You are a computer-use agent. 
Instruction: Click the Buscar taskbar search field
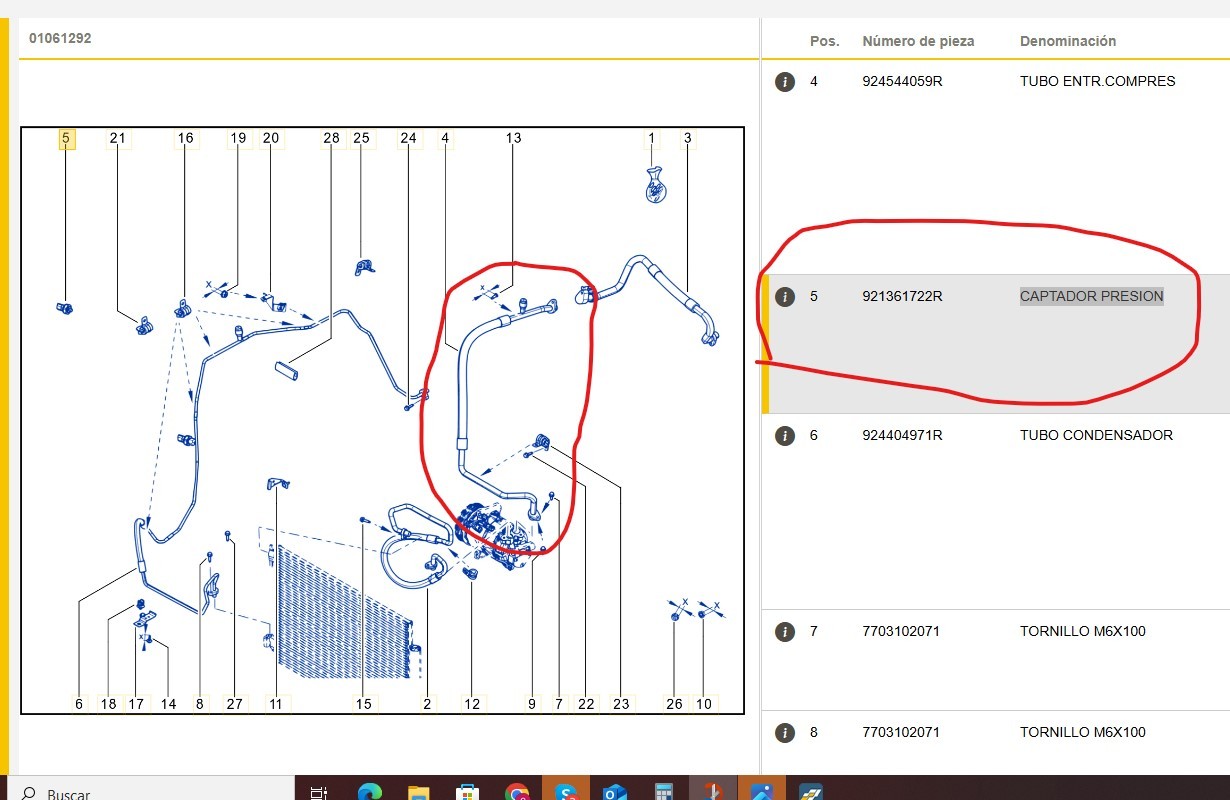pyautogui.click(x=68, y=794)
